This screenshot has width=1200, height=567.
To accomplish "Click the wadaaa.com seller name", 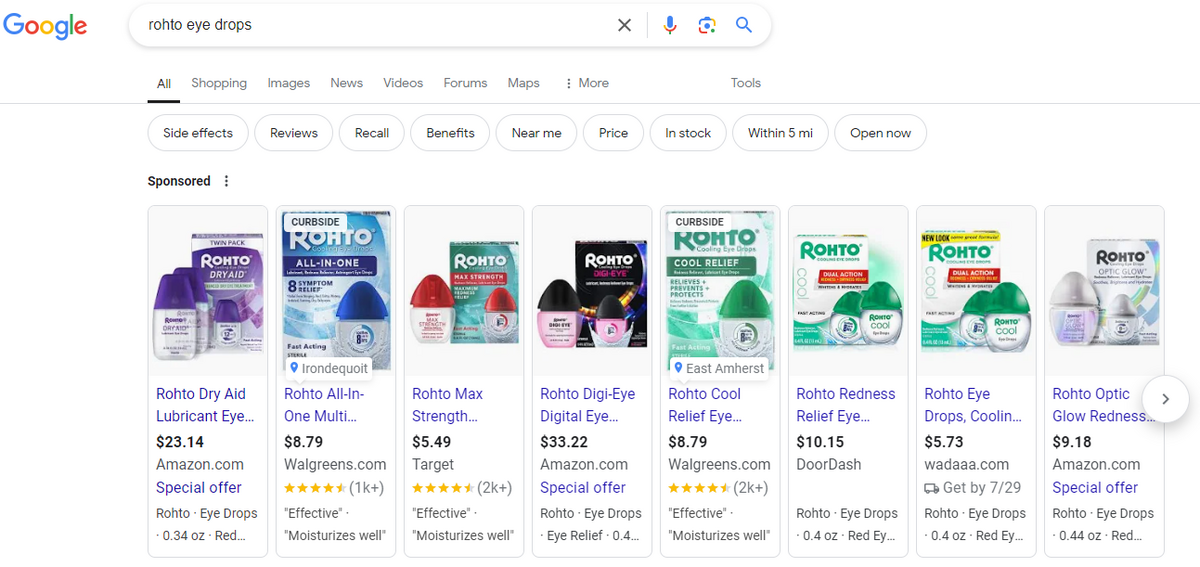I will (x=968, y=464).
